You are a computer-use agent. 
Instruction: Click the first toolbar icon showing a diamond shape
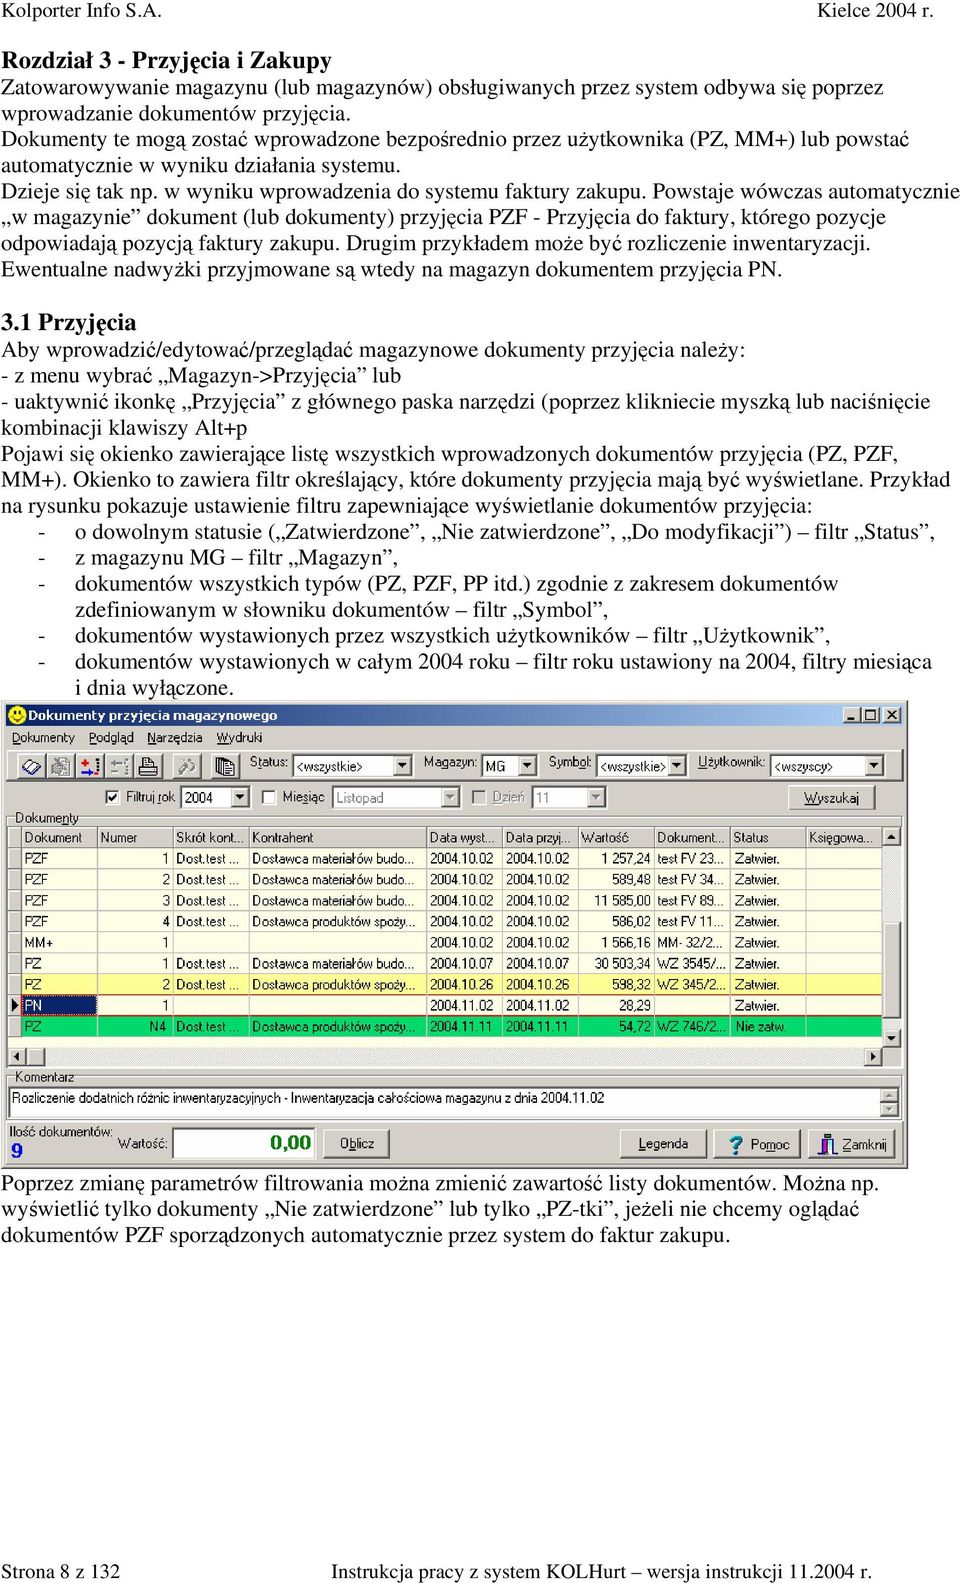click(x=30, y=766)
